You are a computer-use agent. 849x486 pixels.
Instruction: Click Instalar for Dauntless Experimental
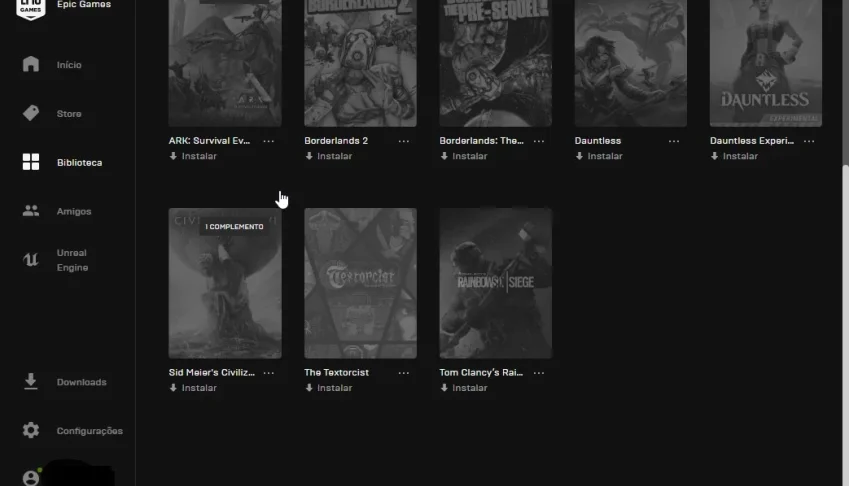[741, 156]
